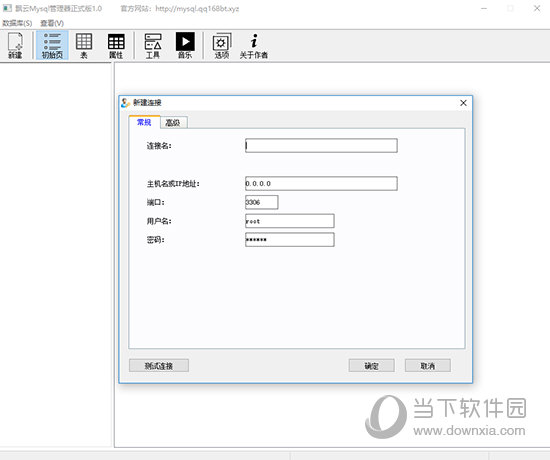Image resolution: width=550 pixels, height=460 pixels.
Task: Click the 新建连接 dialog title icon
Action: tap(125, 103)
